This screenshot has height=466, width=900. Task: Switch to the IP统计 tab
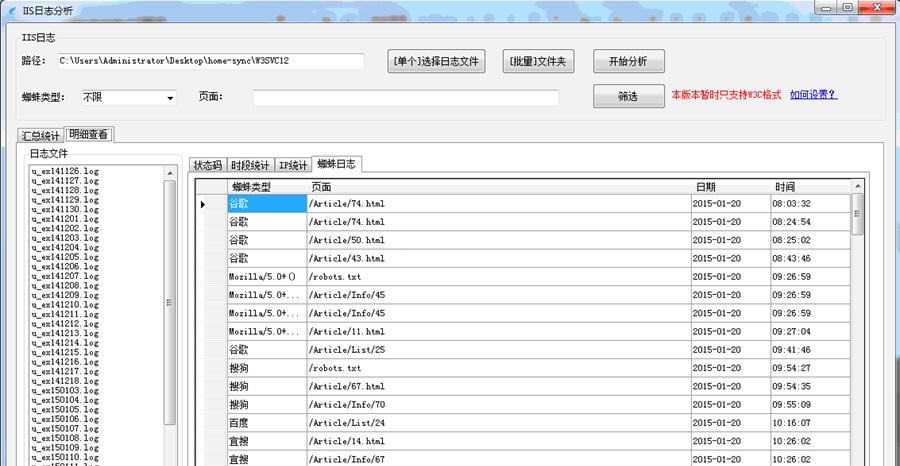tap(293, 166)
